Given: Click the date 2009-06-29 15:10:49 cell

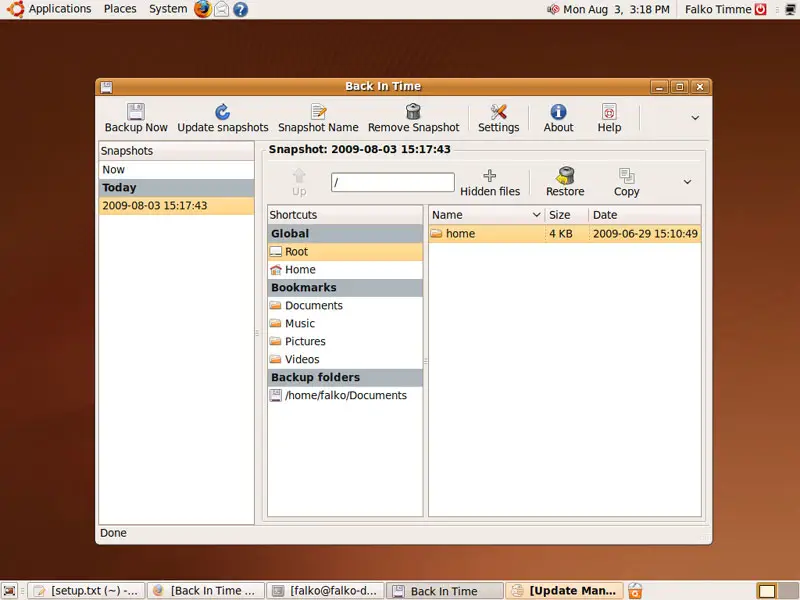Looking at the screenshot, I should (x=645, y=234).
